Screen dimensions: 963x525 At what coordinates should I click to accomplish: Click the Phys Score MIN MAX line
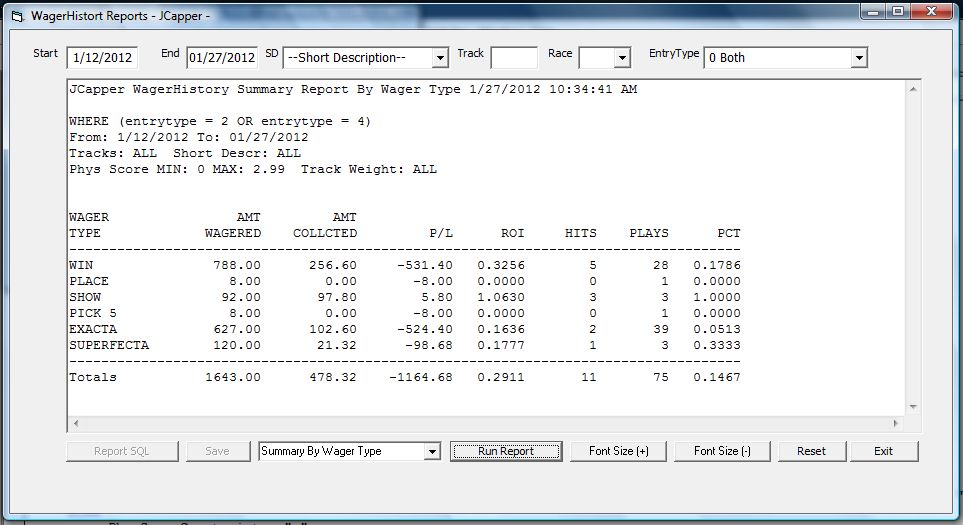253,169
